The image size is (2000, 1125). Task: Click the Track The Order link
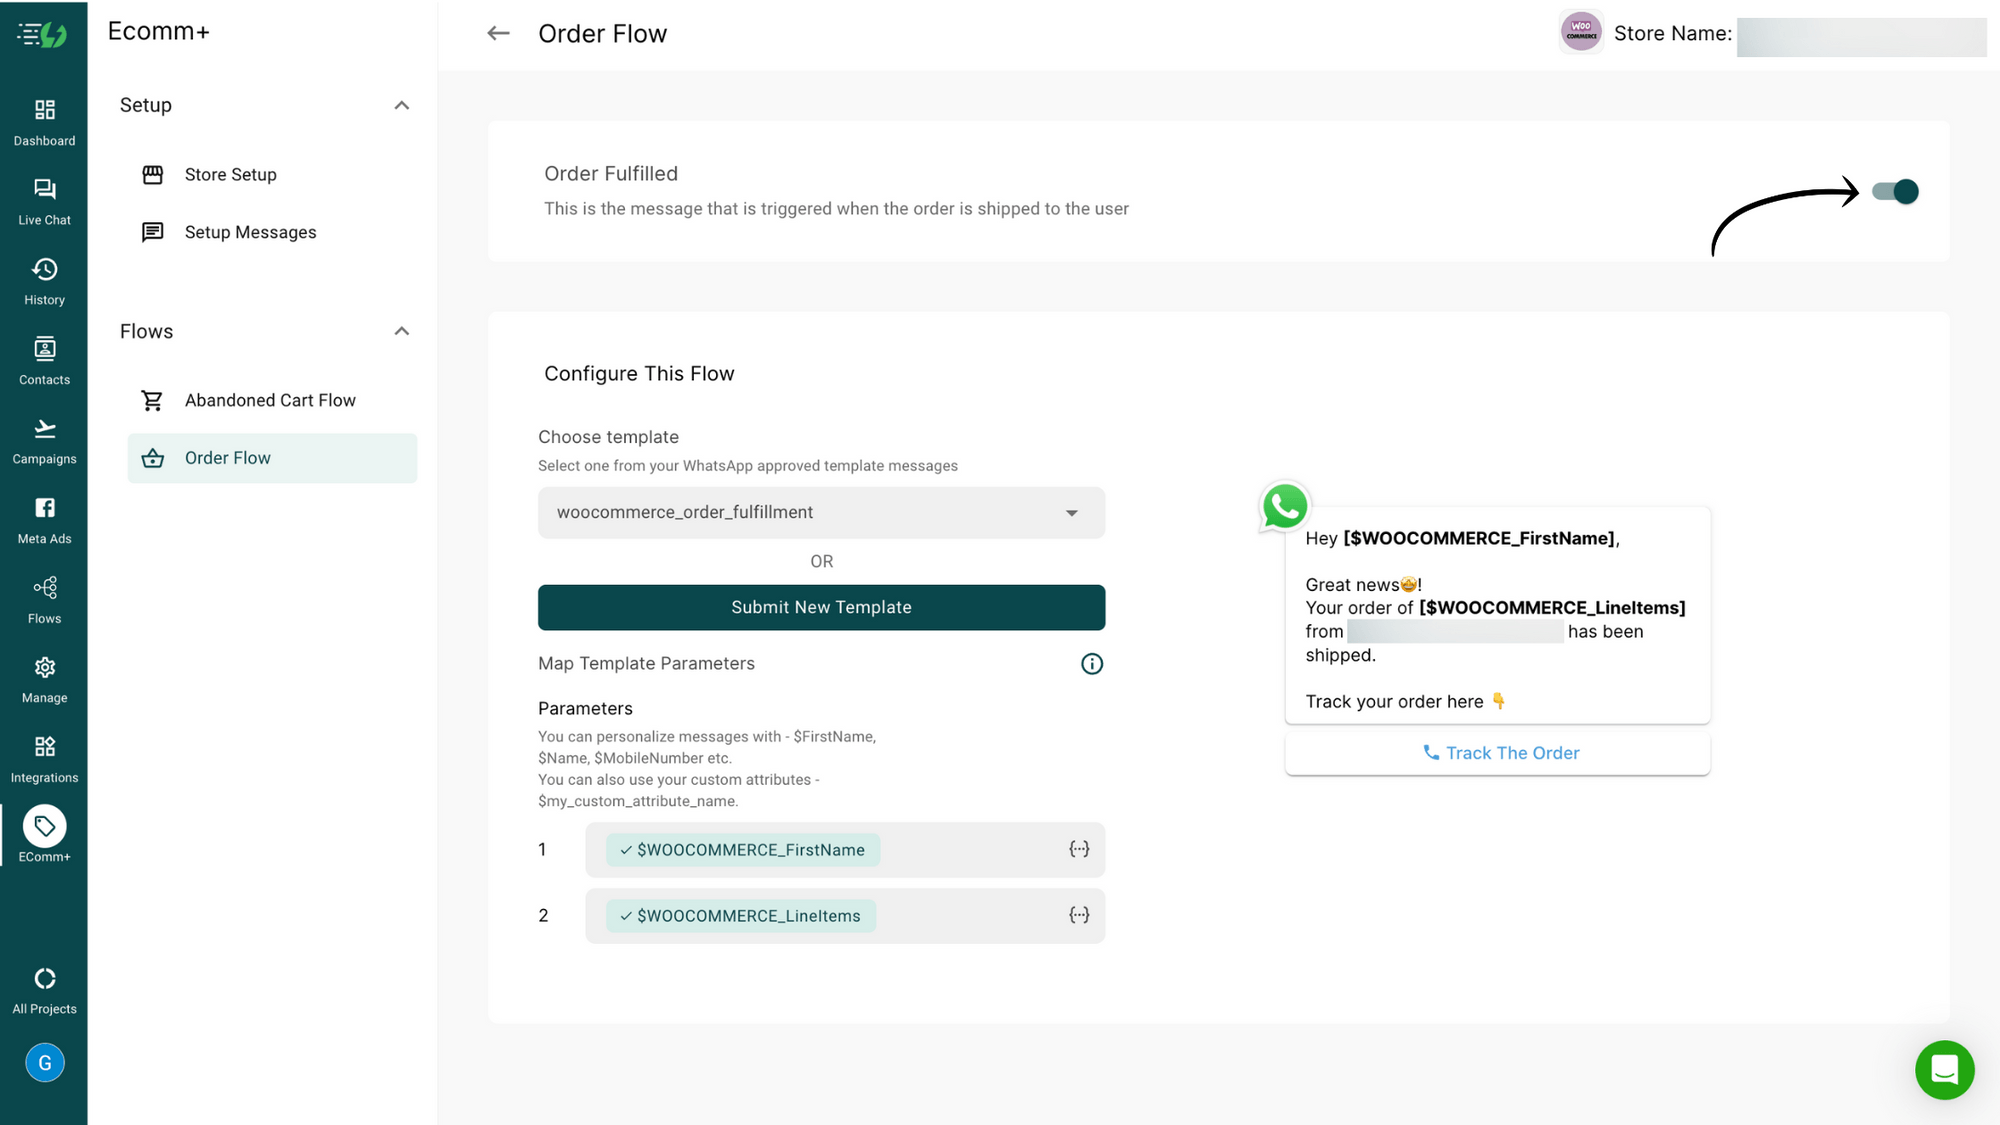[x=1499, y=752]
